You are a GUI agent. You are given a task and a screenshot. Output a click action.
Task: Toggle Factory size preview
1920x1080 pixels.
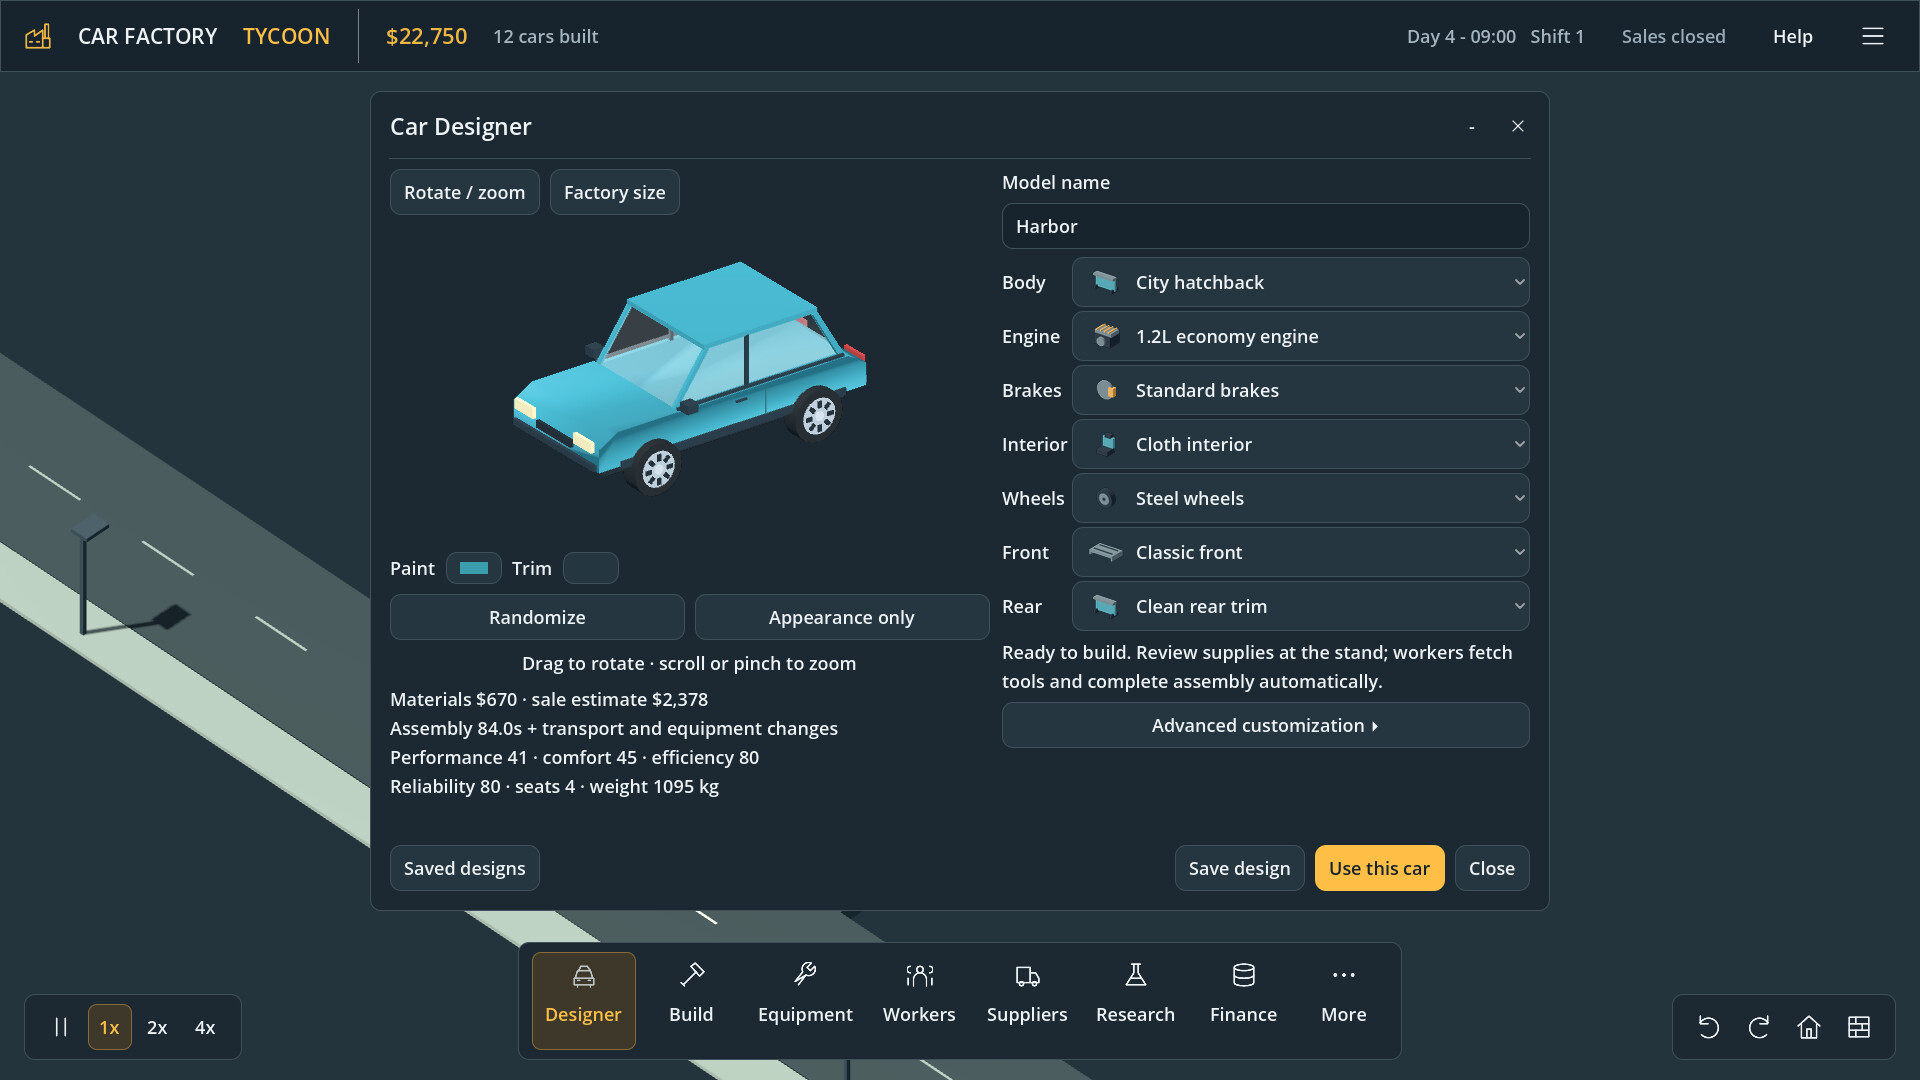614,192
